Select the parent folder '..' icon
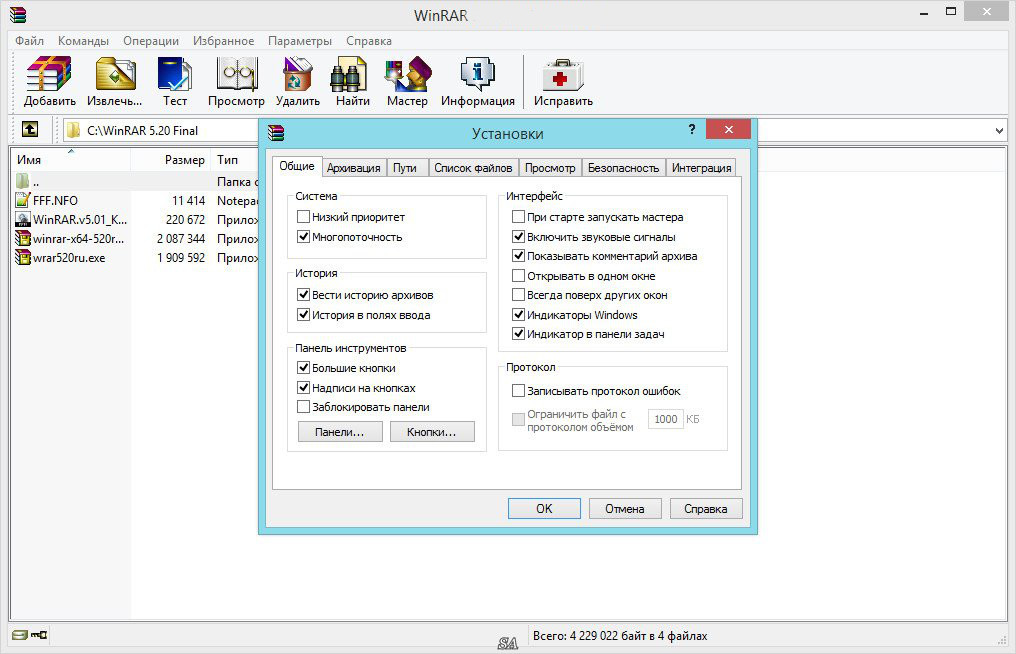This screenshot has width=1016, height=654. point(23,181)
